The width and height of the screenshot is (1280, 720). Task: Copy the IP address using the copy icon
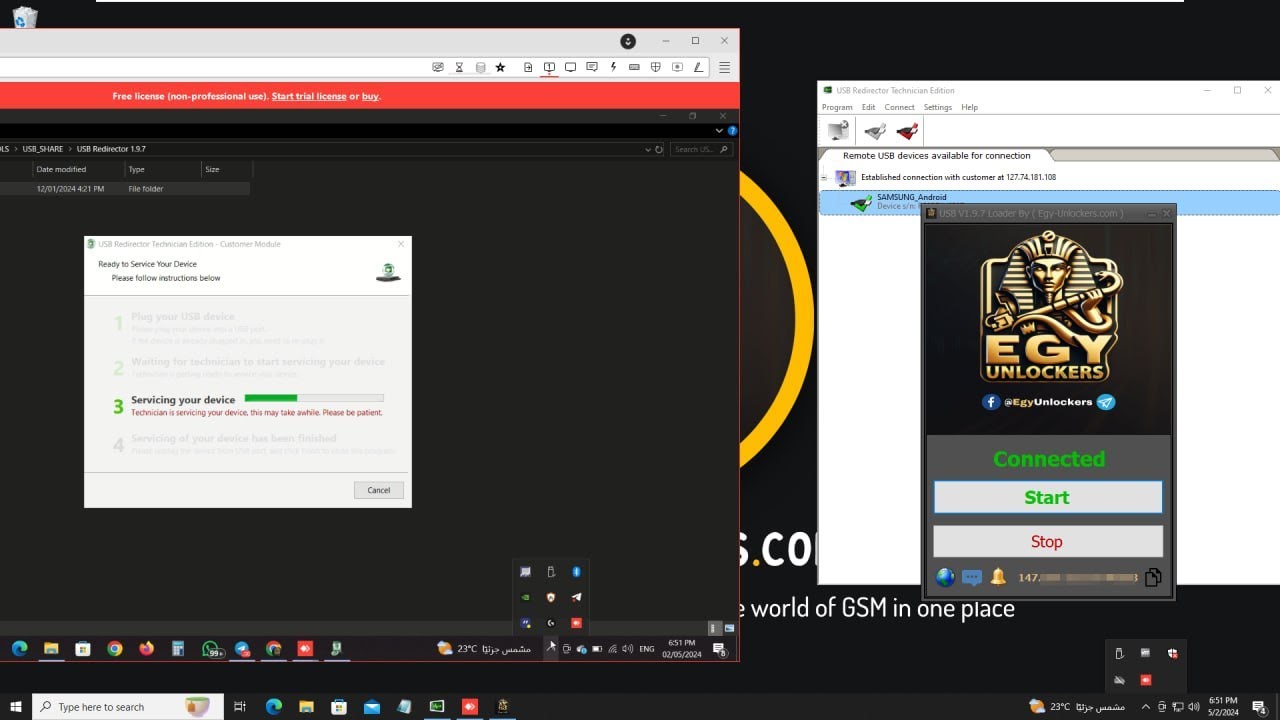click(1153, 577)
